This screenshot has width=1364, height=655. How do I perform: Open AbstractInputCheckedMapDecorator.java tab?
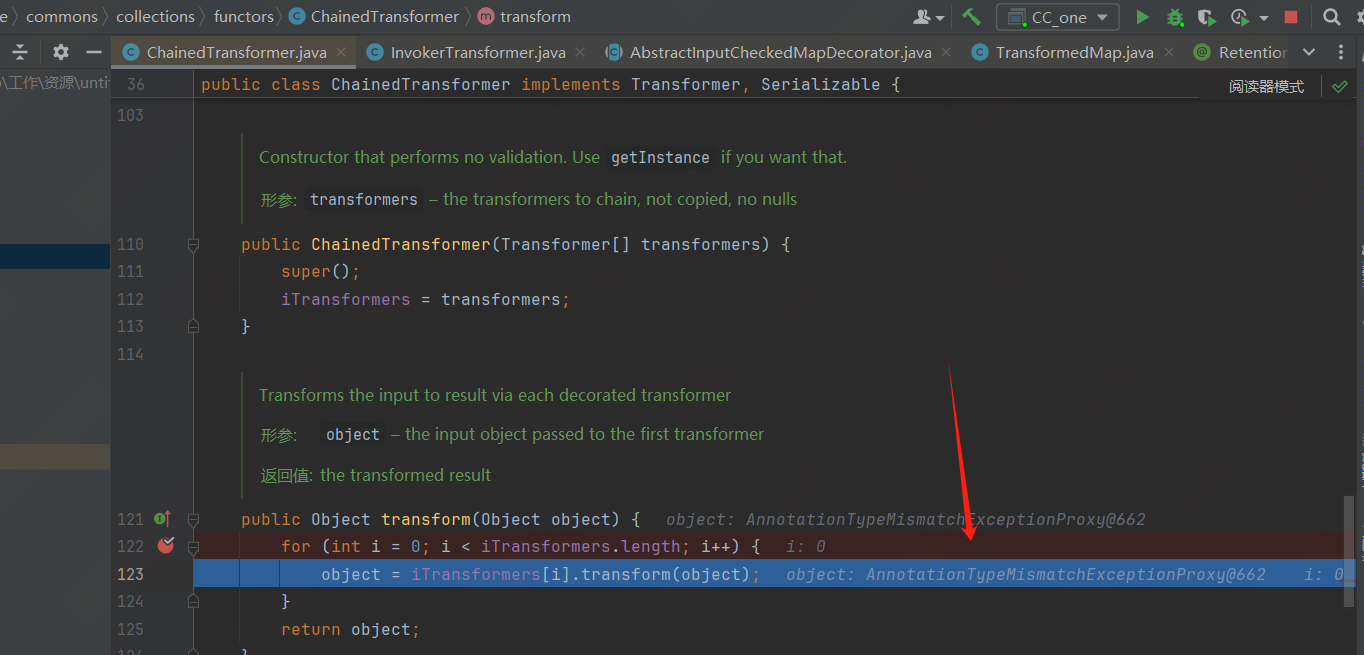pos(780,52)
